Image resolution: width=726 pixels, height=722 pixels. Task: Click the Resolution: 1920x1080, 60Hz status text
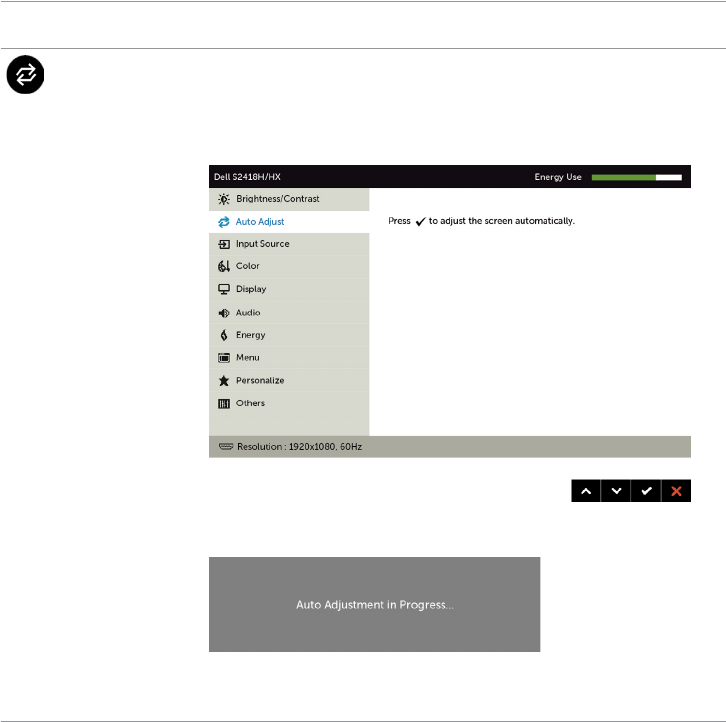click(300, 447)
